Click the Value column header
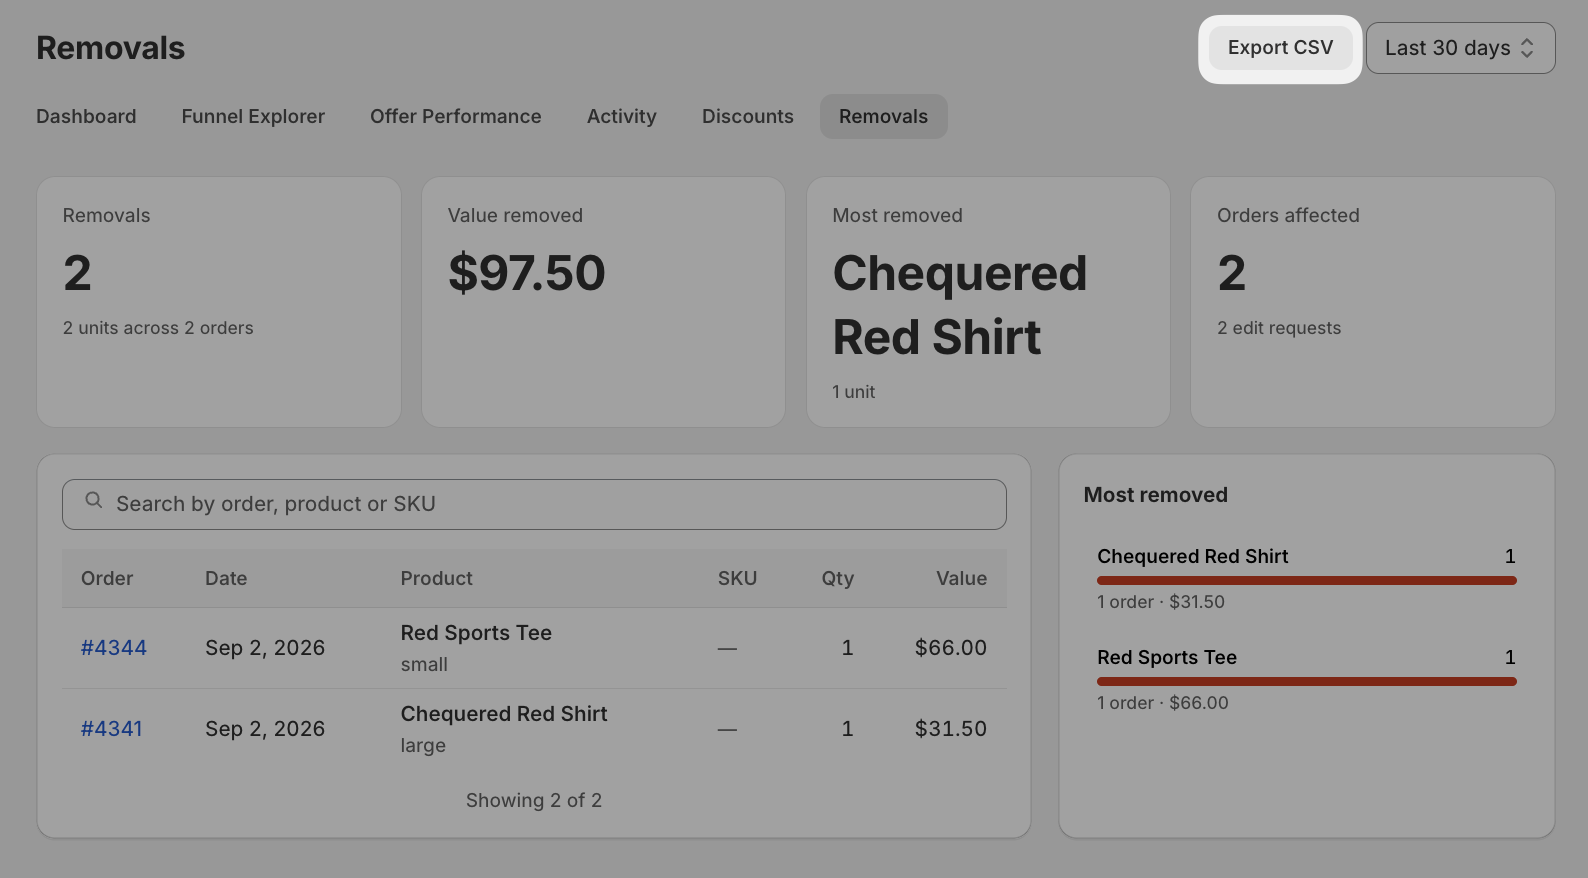 (x=961, y=578)
